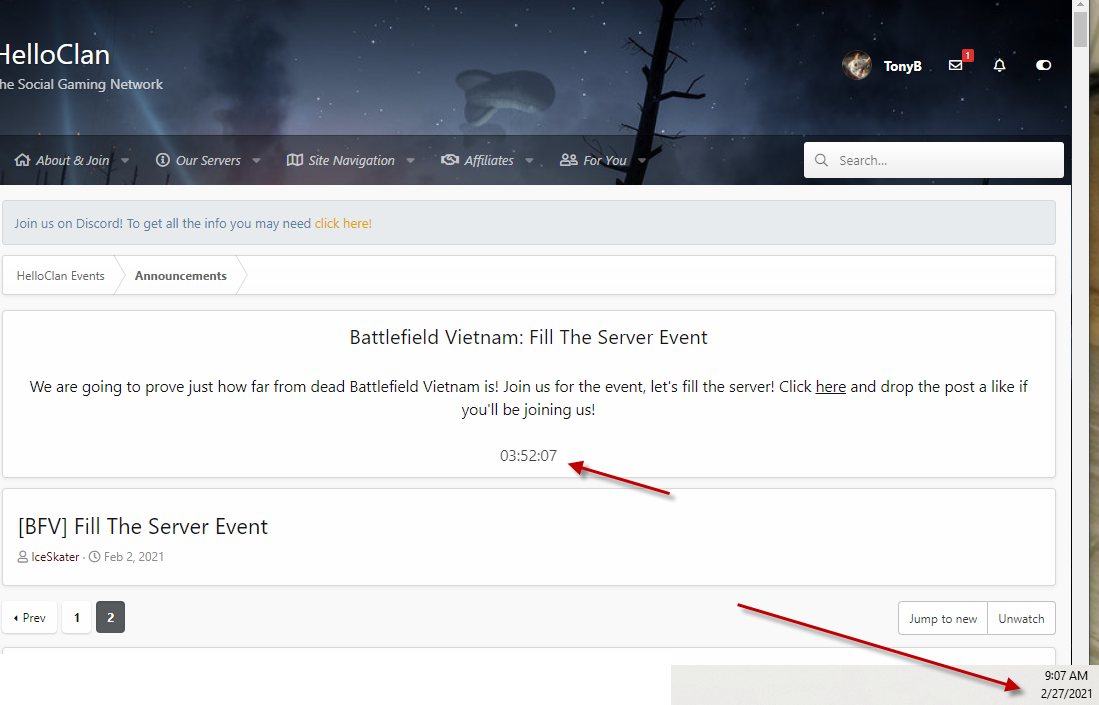Go to page 1 of the thread

click(x=77, y=618)
